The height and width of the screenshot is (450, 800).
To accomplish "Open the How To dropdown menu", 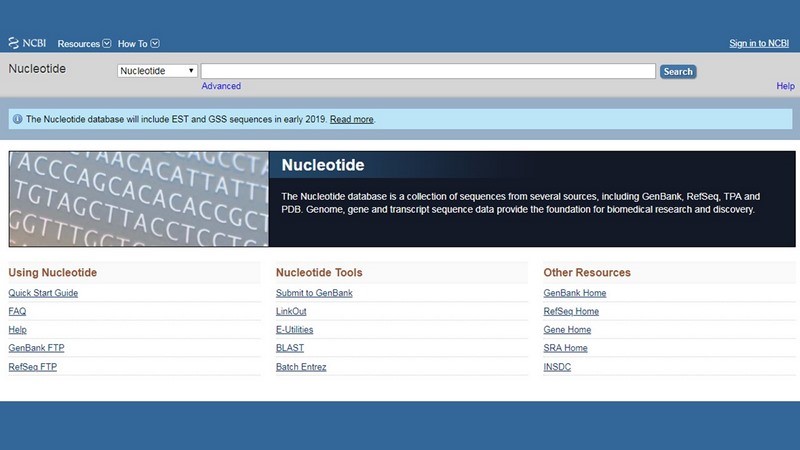I will coord(138,44).
